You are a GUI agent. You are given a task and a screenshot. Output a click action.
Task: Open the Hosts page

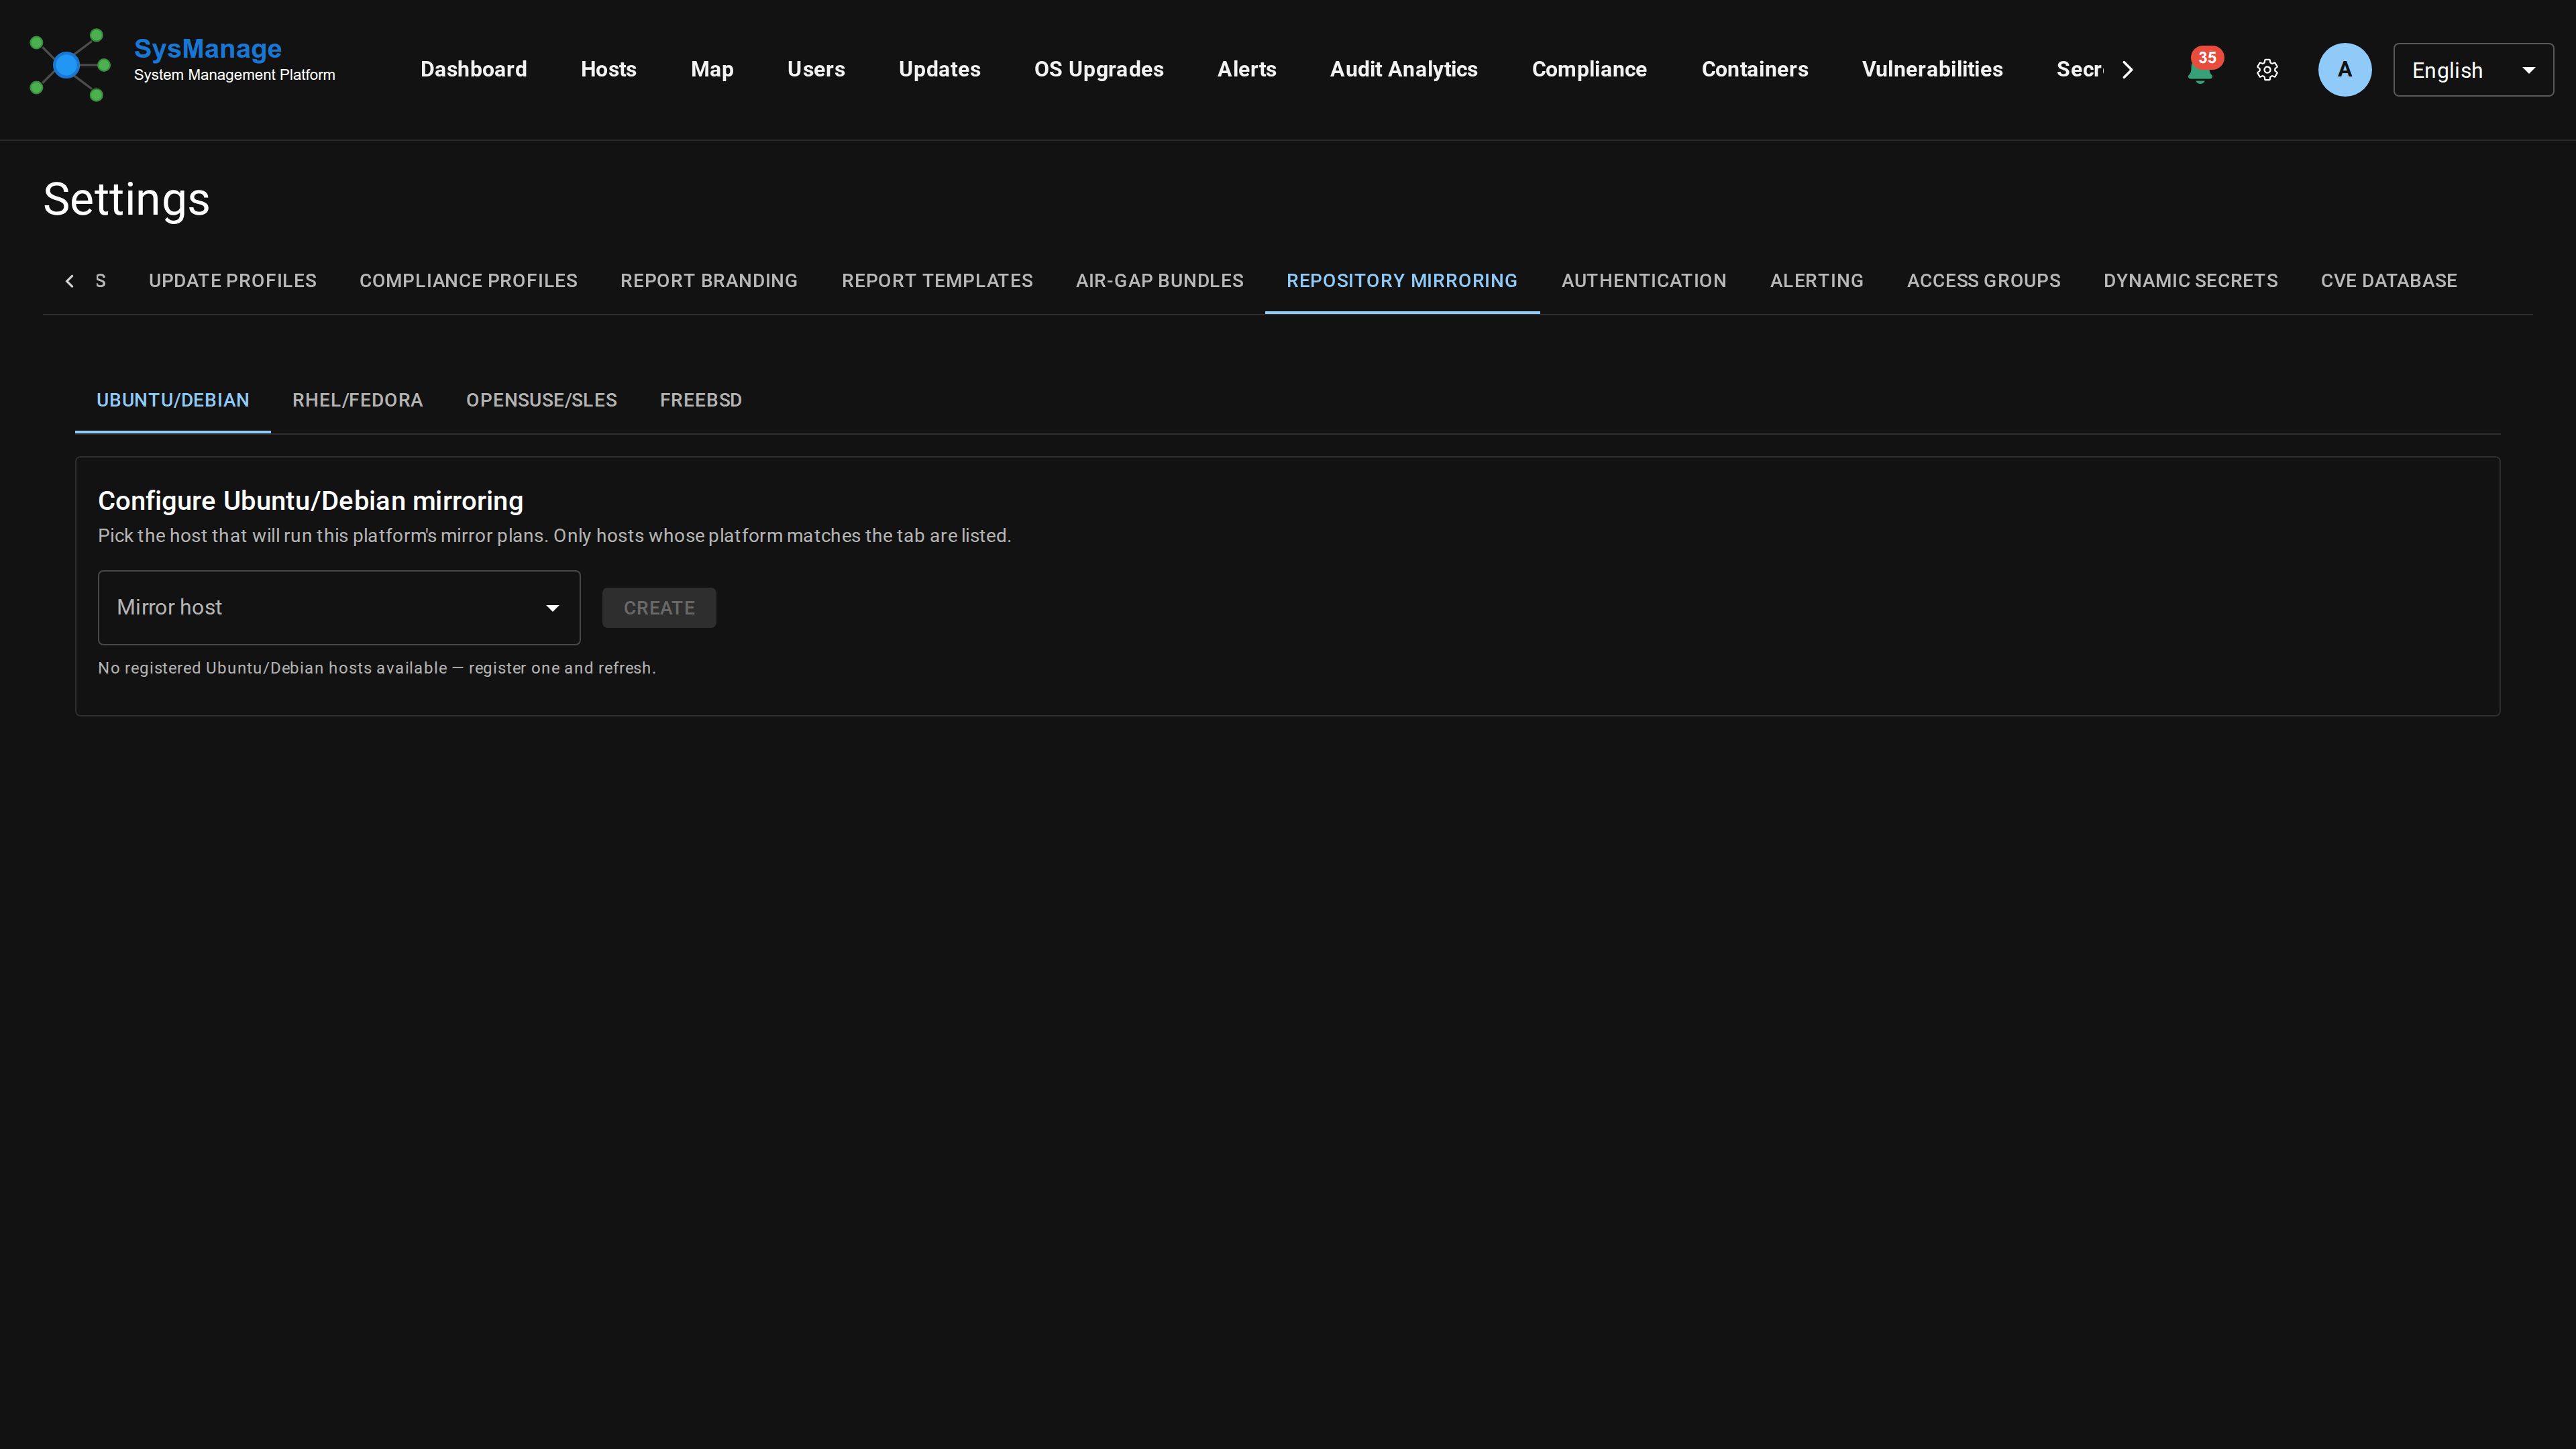pos(608,69)
